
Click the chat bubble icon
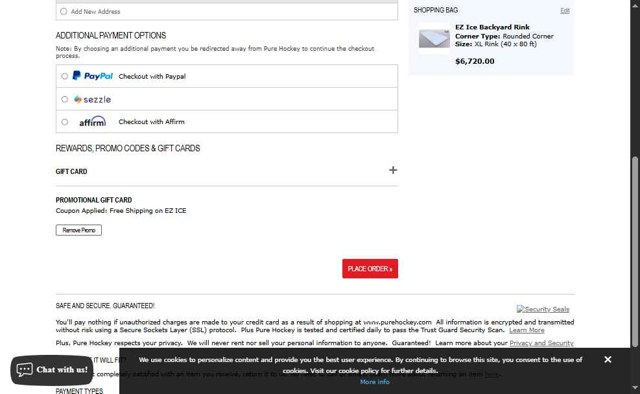point(24,370)
